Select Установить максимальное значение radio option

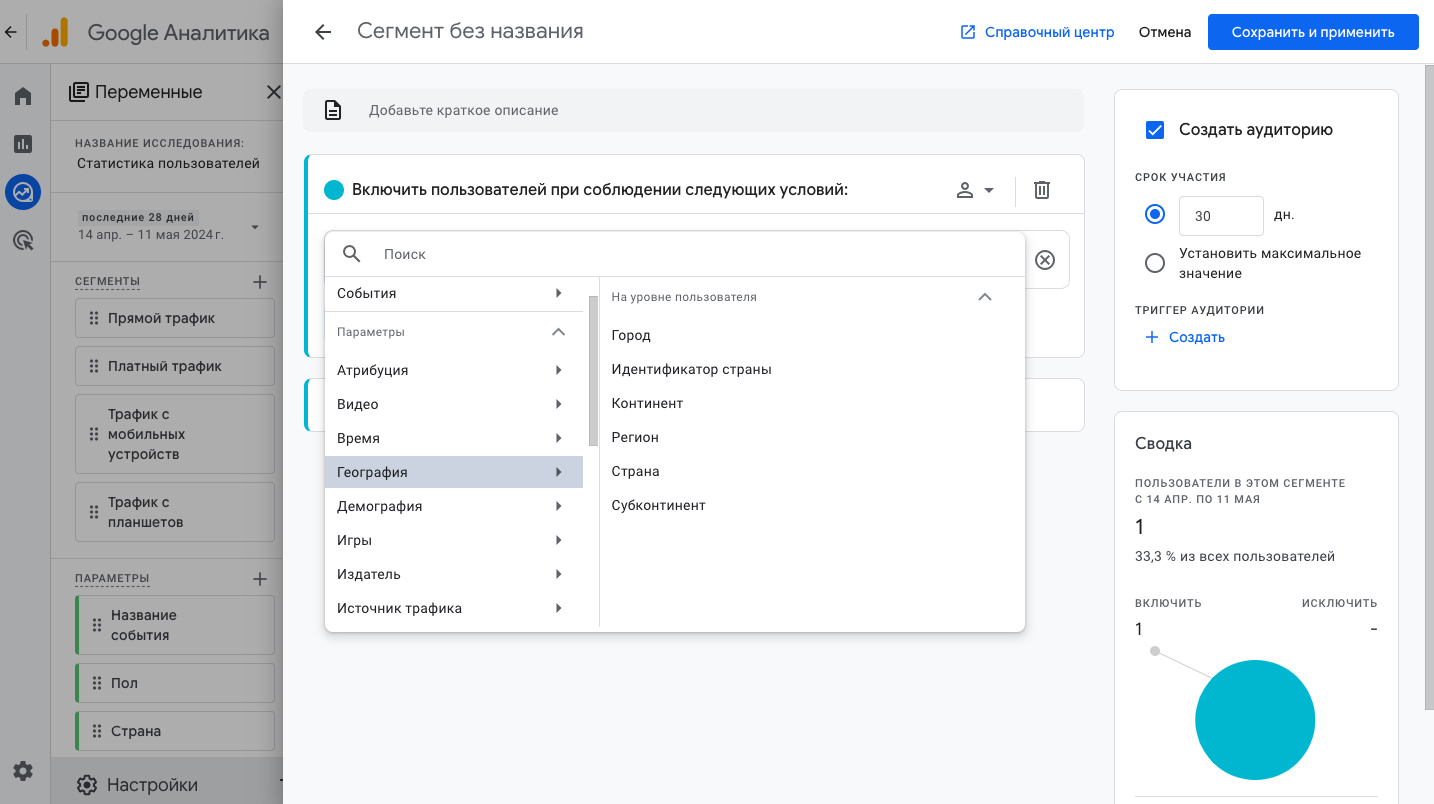[1155, 263]
